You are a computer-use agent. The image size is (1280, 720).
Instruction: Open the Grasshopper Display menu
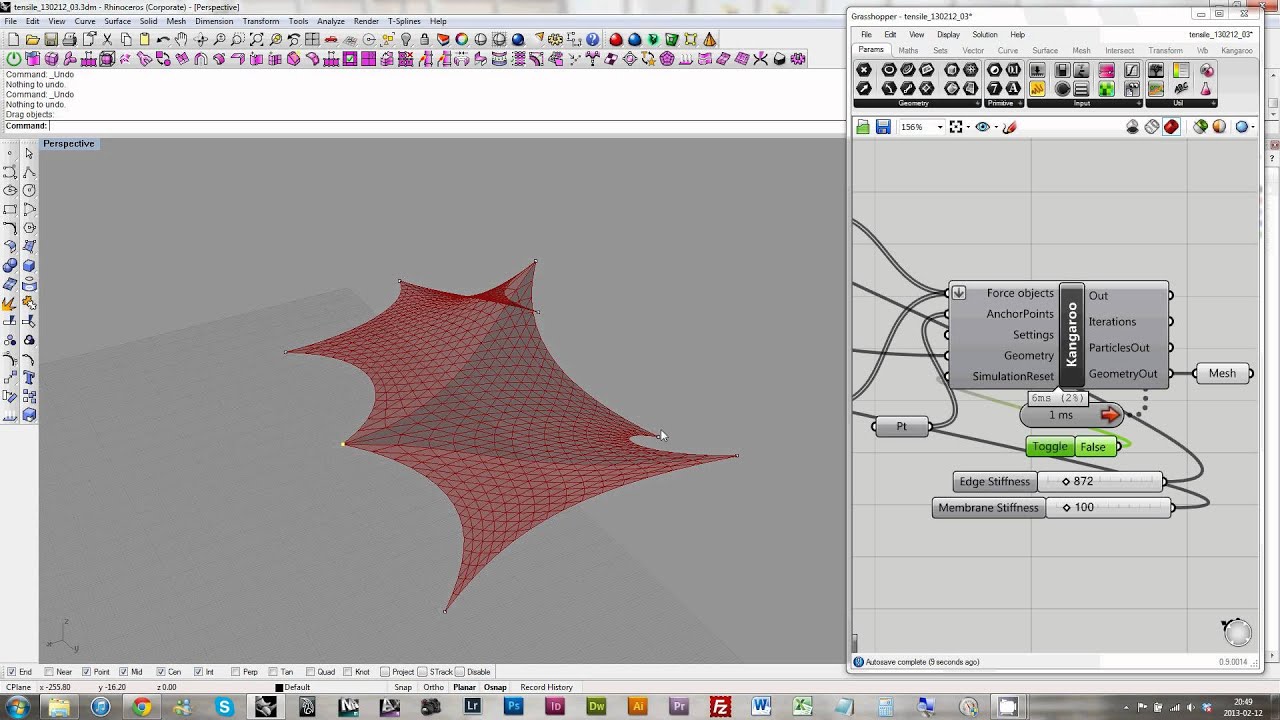(x=948, y=35)
